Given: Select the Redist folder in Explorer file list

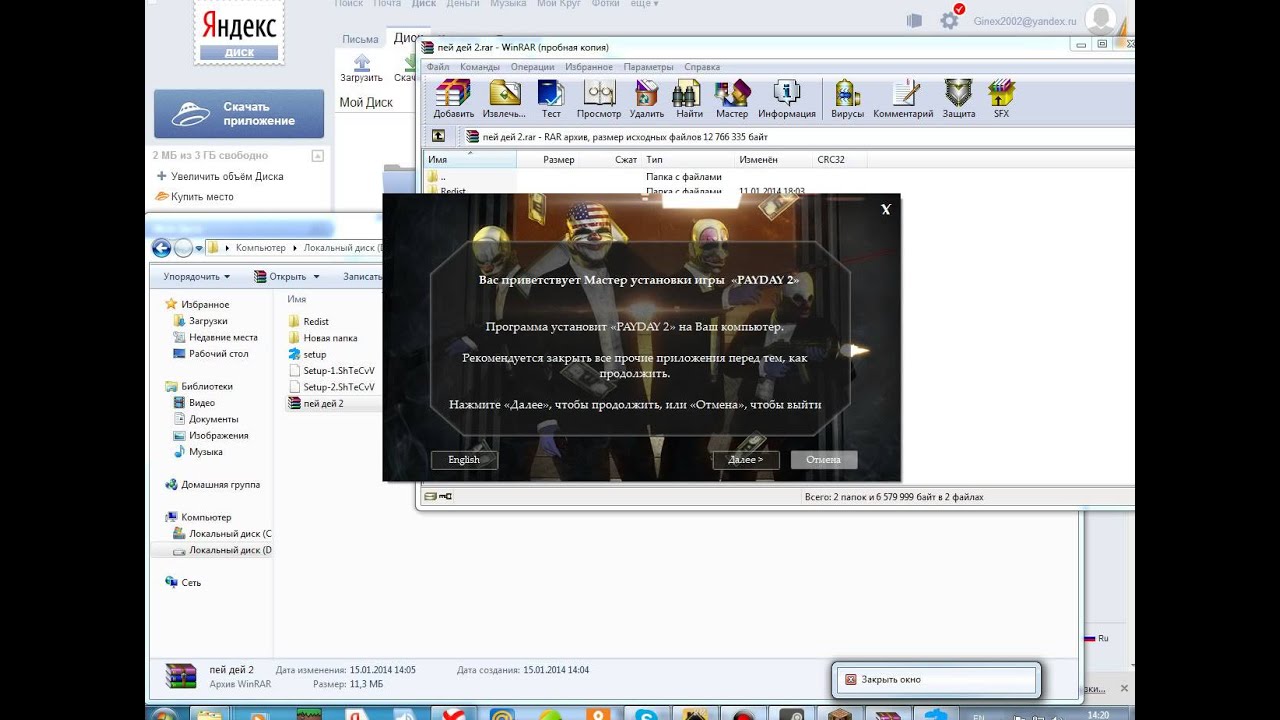Looking at the screenshot, I should (x=309, y=321).
